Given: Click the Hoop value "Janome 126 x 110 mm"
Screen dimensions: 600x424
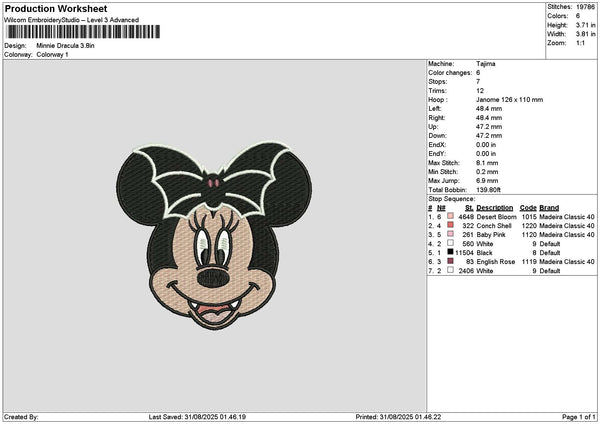Looking at the screenshot, I should (509, 100).
